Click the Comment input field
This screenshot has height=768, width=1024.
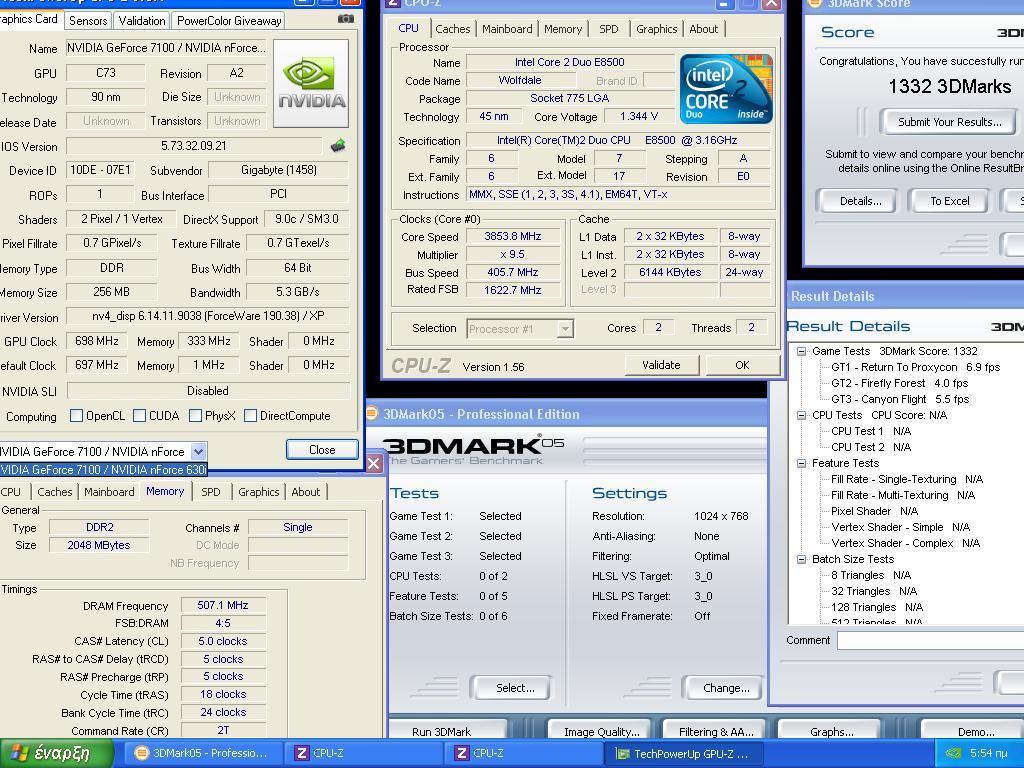point(931,640)
